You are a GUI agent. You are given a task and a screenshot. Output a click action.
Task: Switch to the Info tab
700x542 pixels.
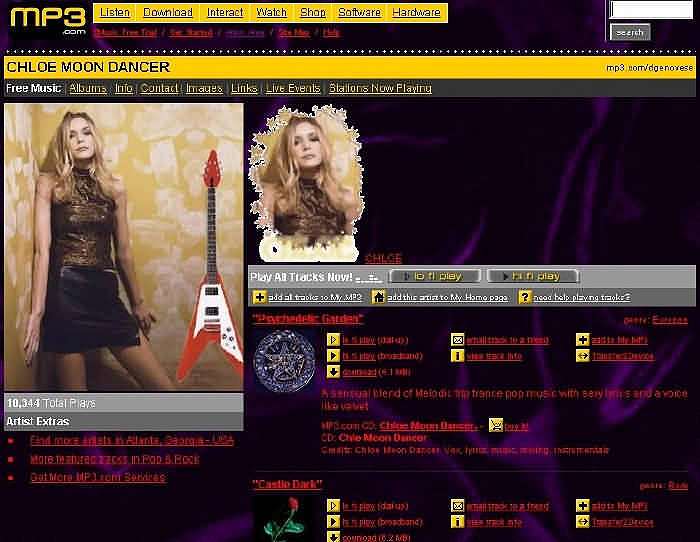coord(124,88)
